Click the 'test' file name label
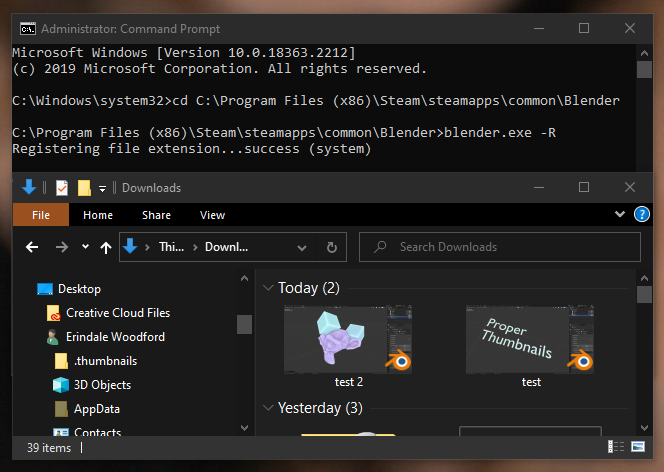The width and height of the screenshot is (664, 472). click(x=531, y=382)
